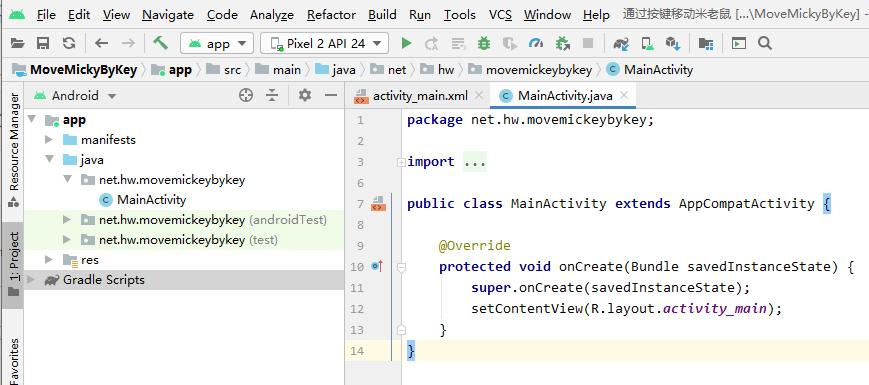Image resolution: width=869 pixels, height=385 pixels.
Task: Collapse the app module tree node
Action: pyautogui.click(x=31, y=119)
